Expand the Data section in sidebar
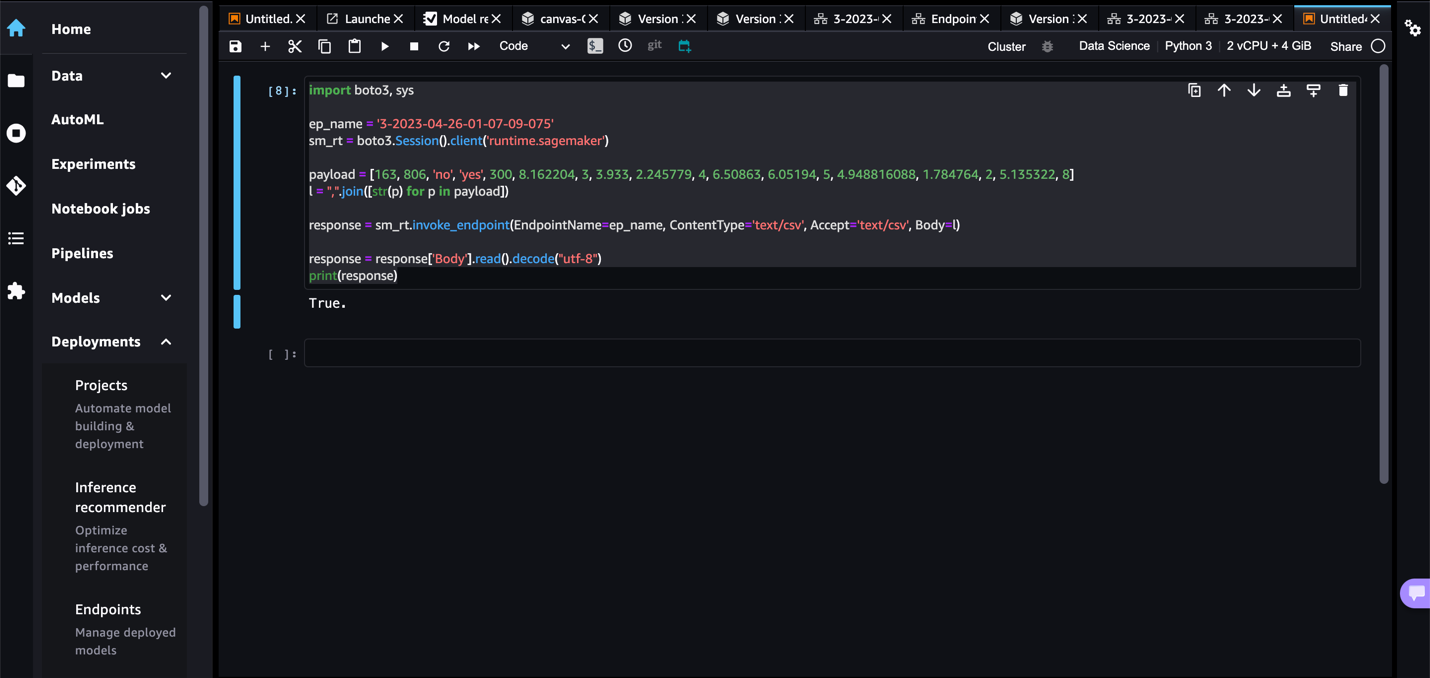Viewport: 1430px width, 678px height. point(166,76)
